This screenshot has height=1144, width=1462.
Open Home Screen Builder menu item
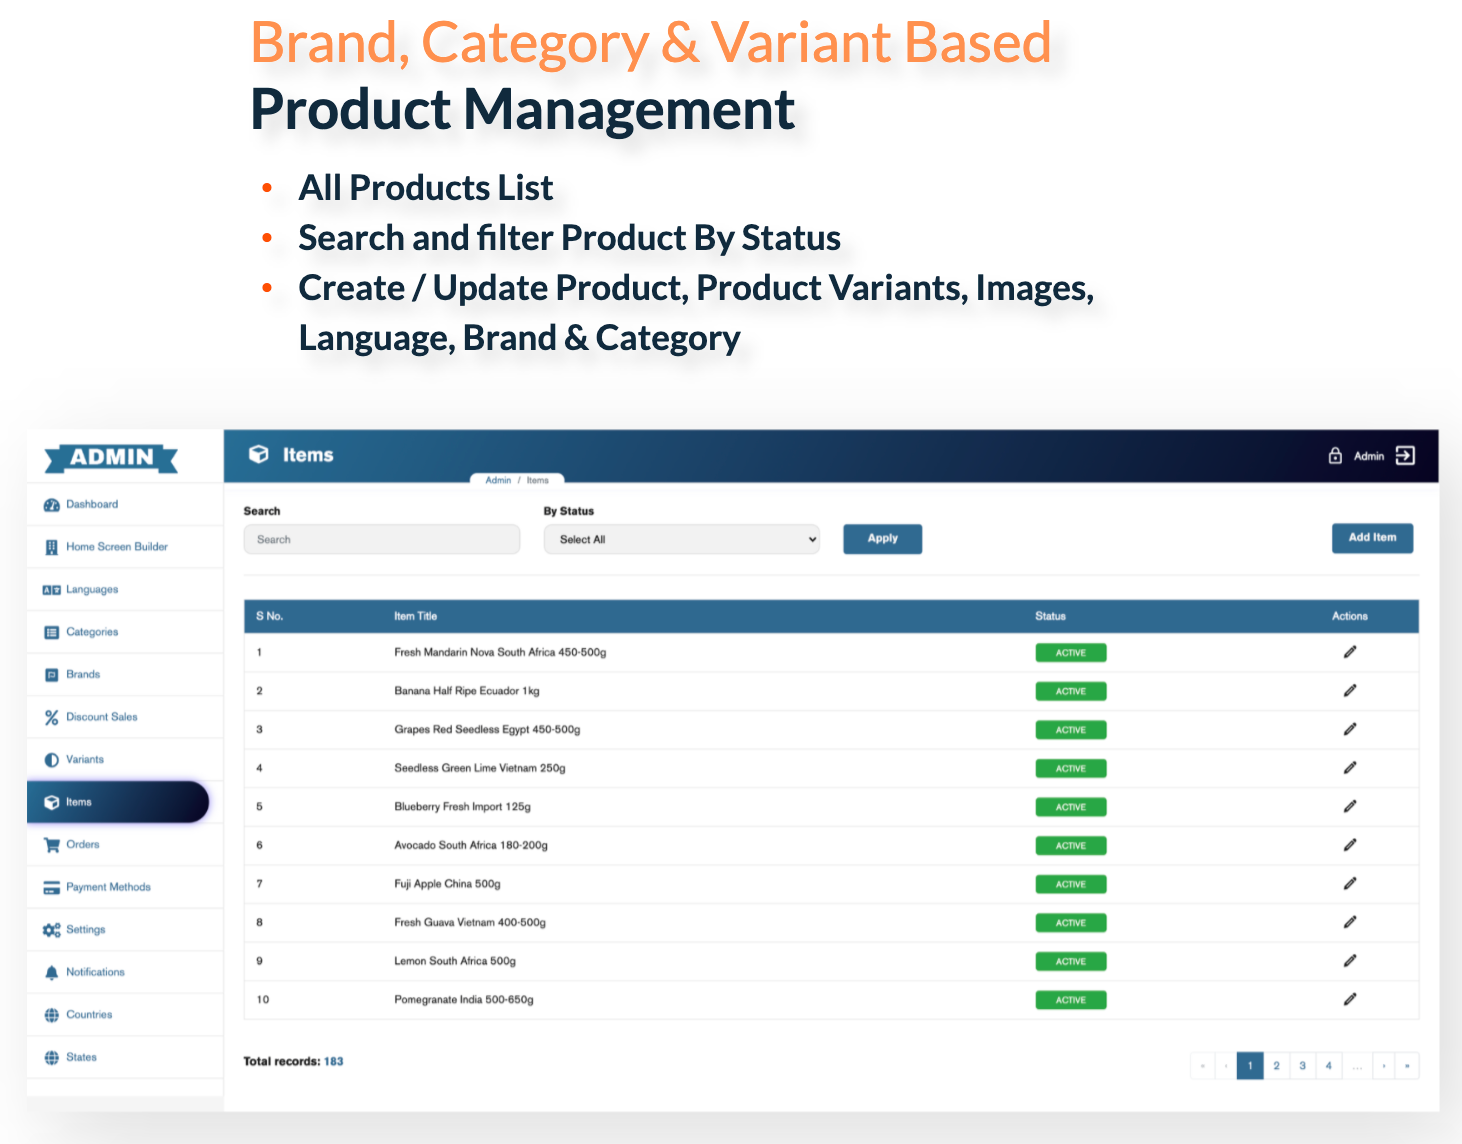(x=116, y=547)
